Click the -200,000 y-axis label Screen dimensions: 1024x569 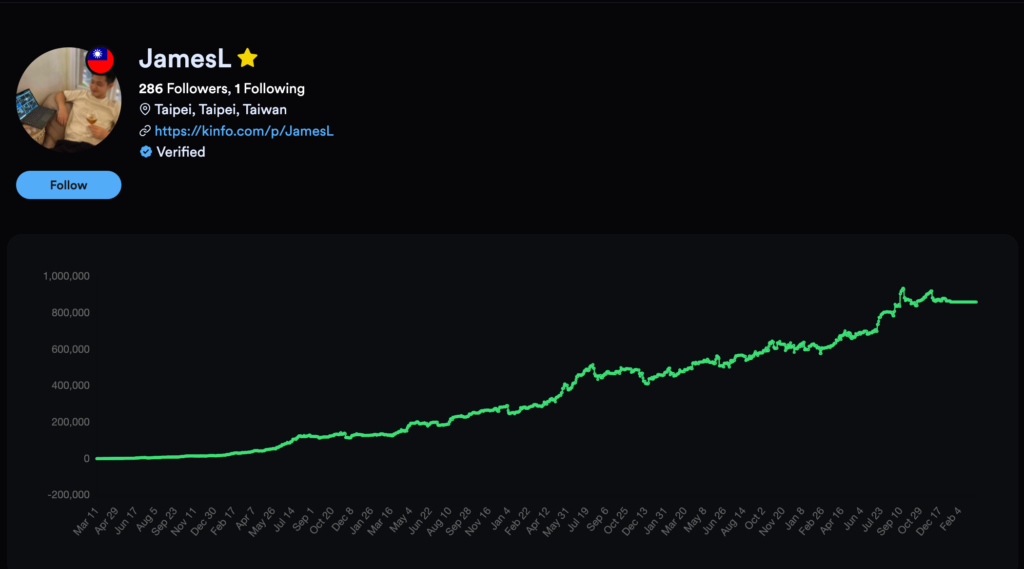coord(67,495)
